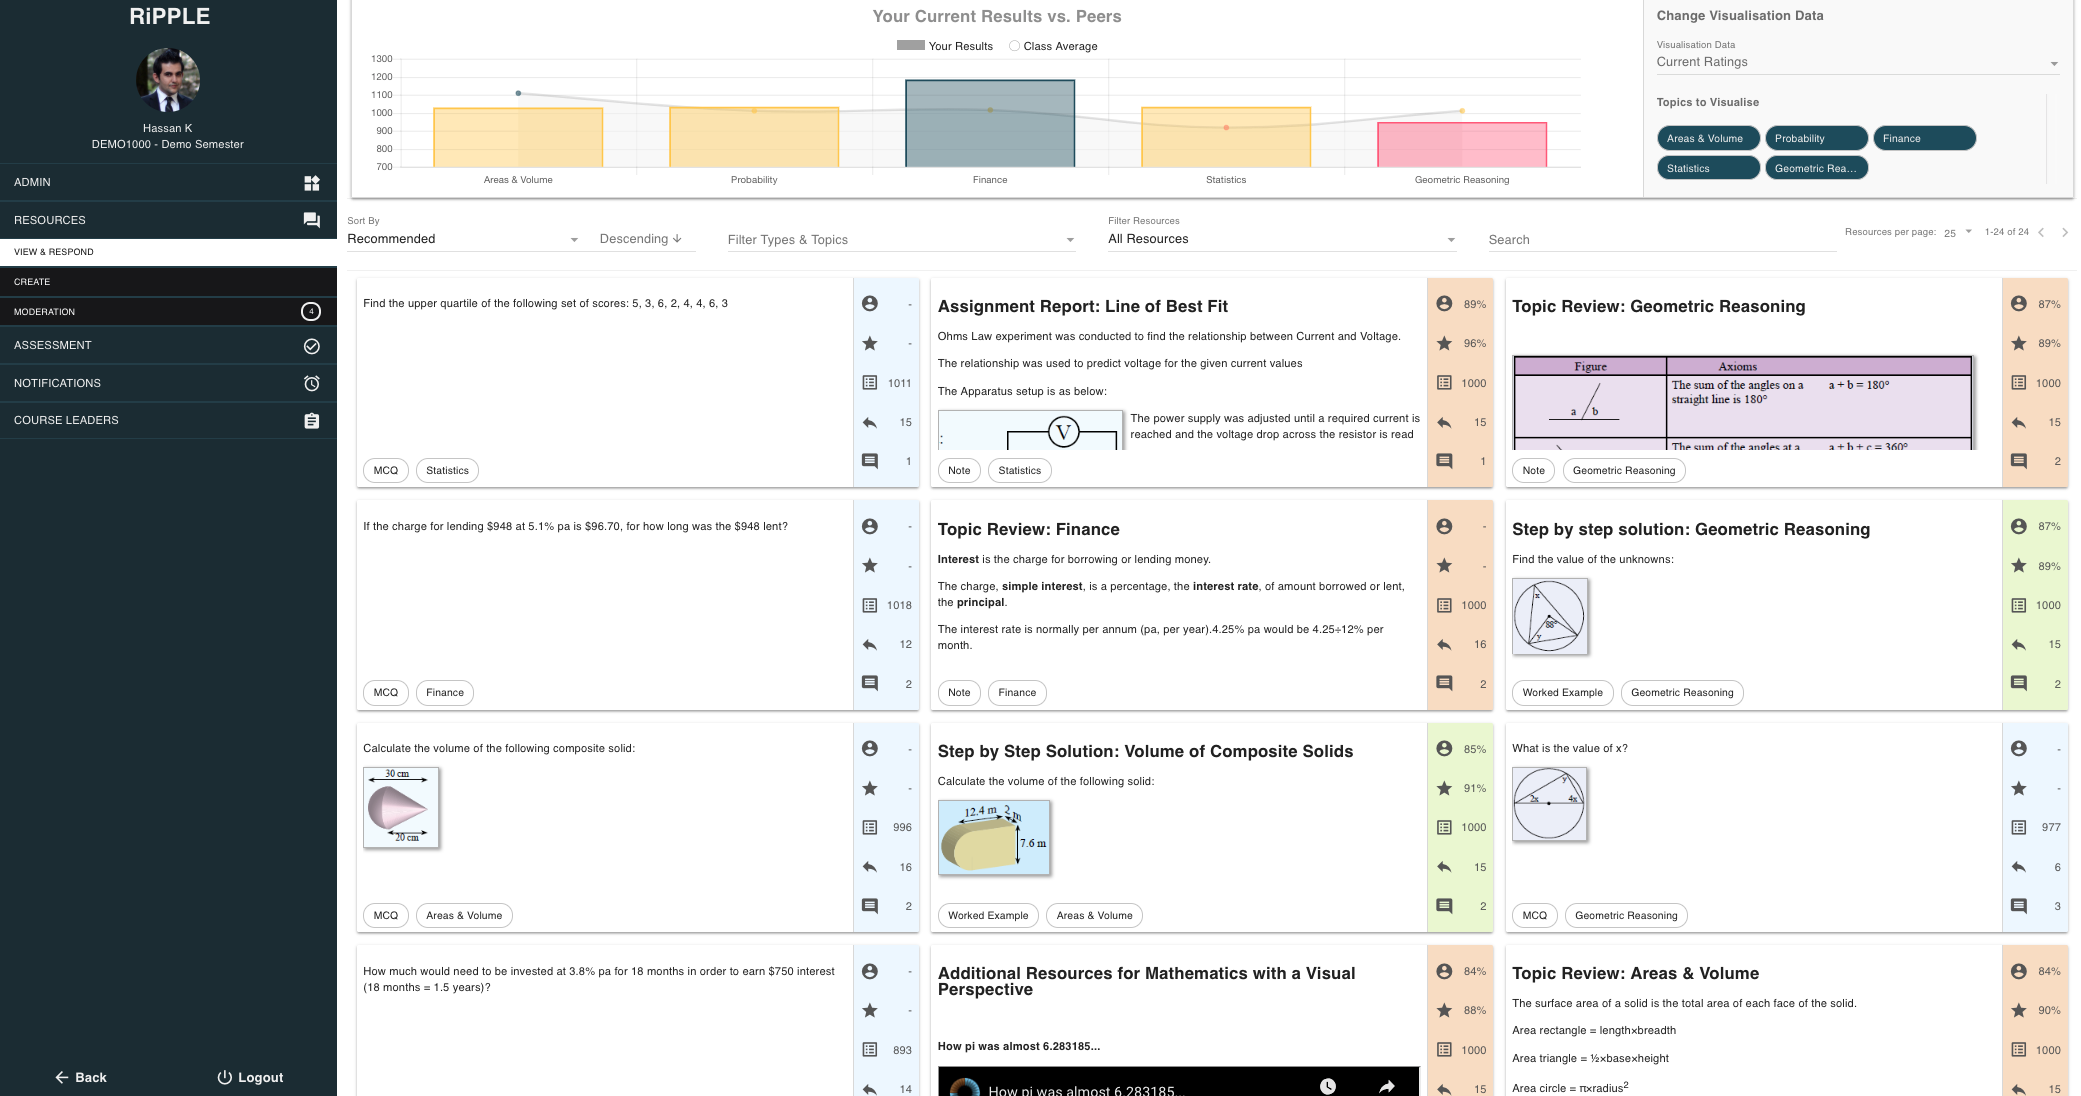The width and height of the screenshot is (2081, 1096).
Task: Click Finance tag on Topic Review: Finance card
Action: (1017, 692)
